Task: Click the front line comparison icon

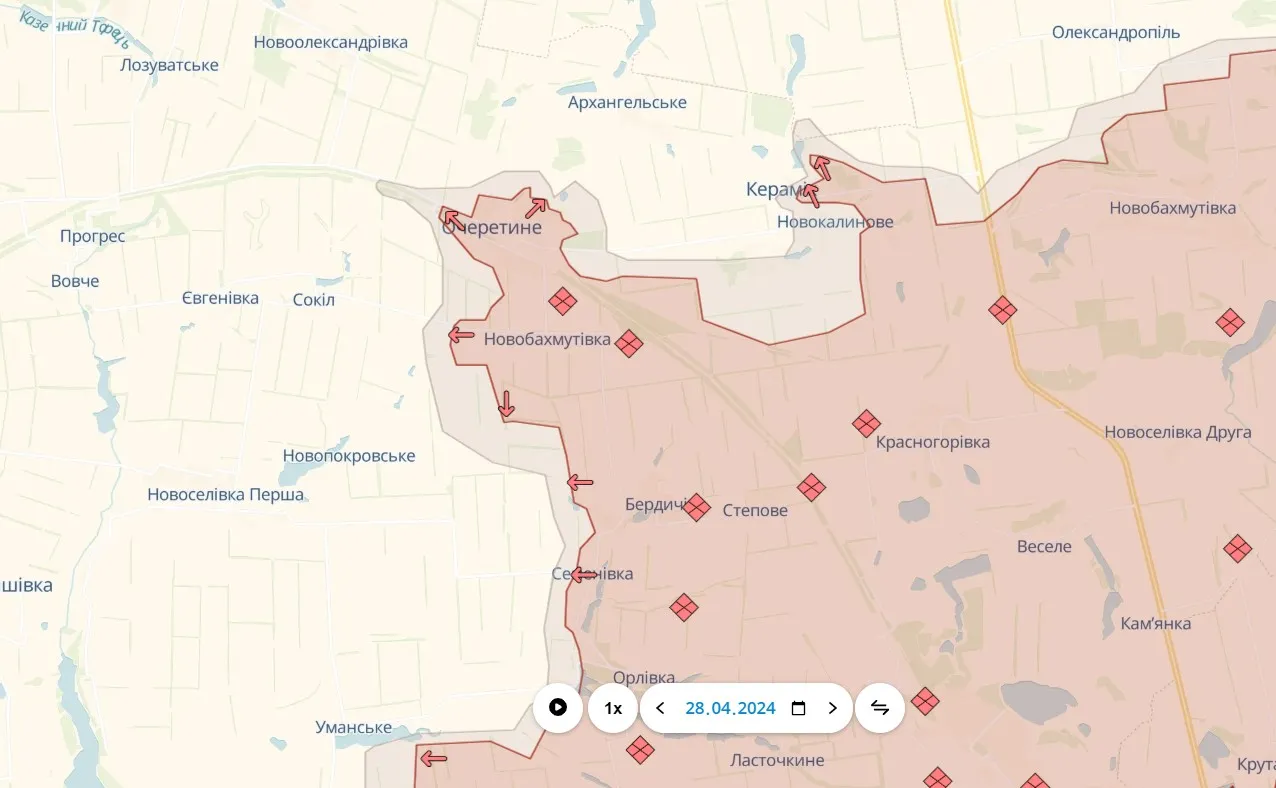Action: pyautogui.click(x=879, y=707)
